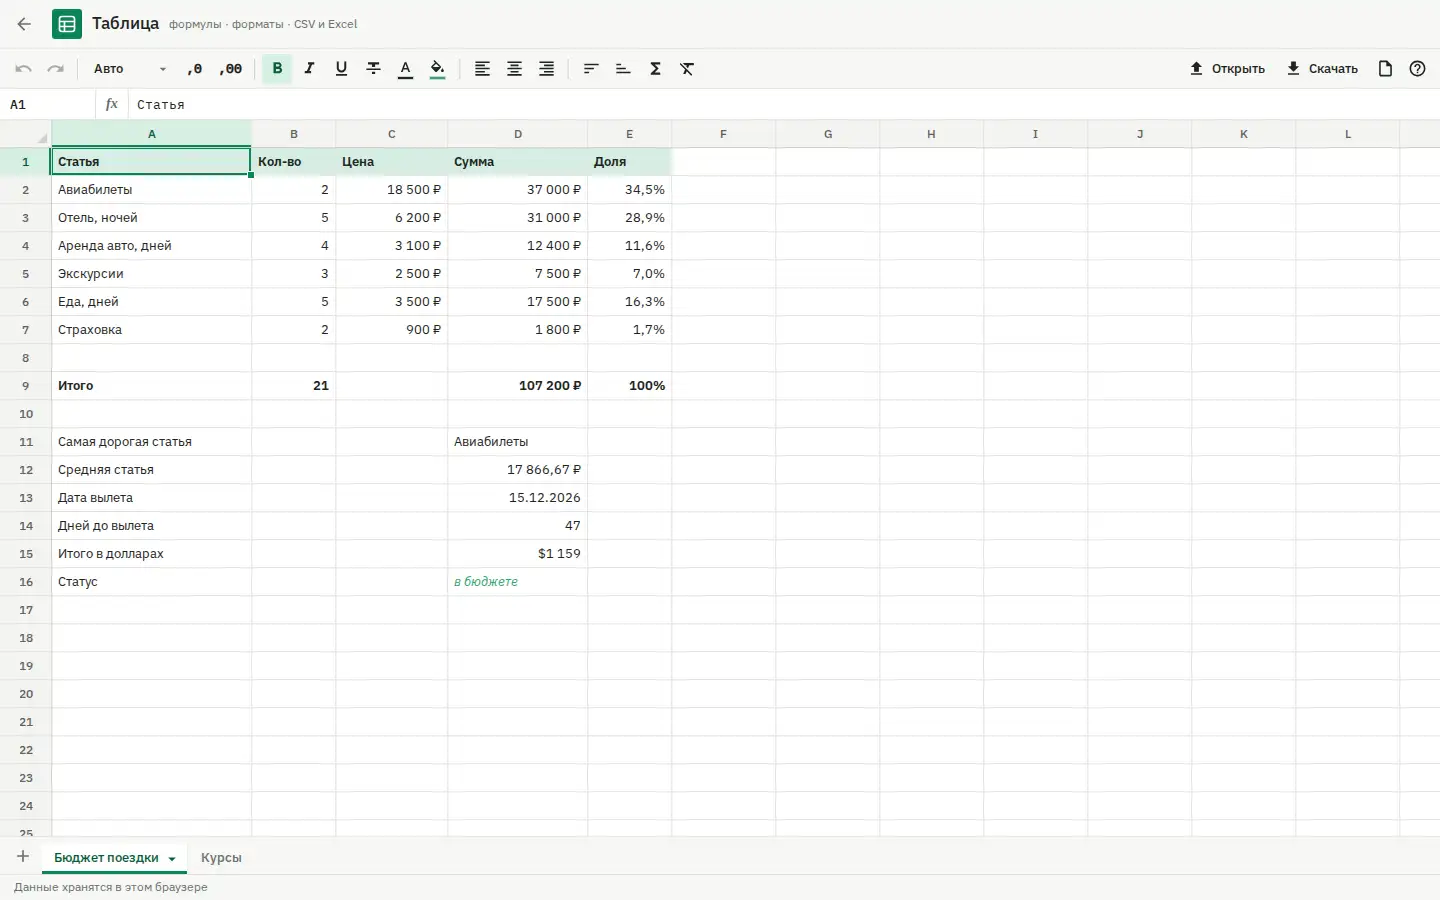Toggle strikethrough formatting
Viewport: 1440px width, 900px height.
click(373, 69)
